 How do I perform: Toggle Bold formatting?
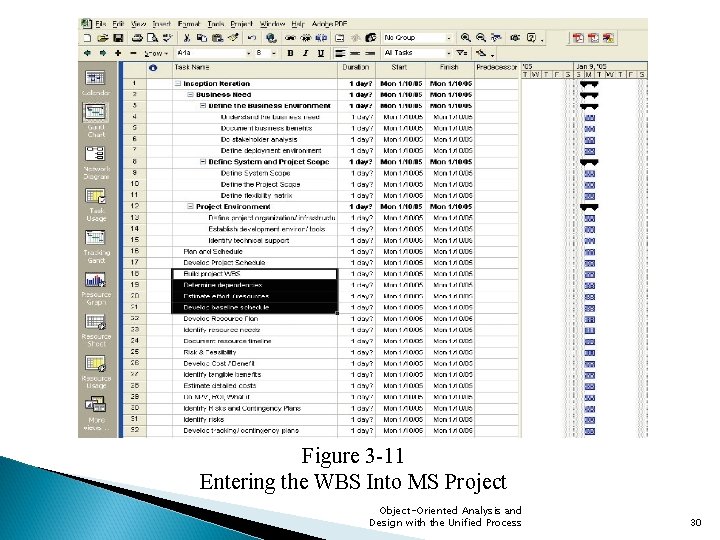(290, 53)
